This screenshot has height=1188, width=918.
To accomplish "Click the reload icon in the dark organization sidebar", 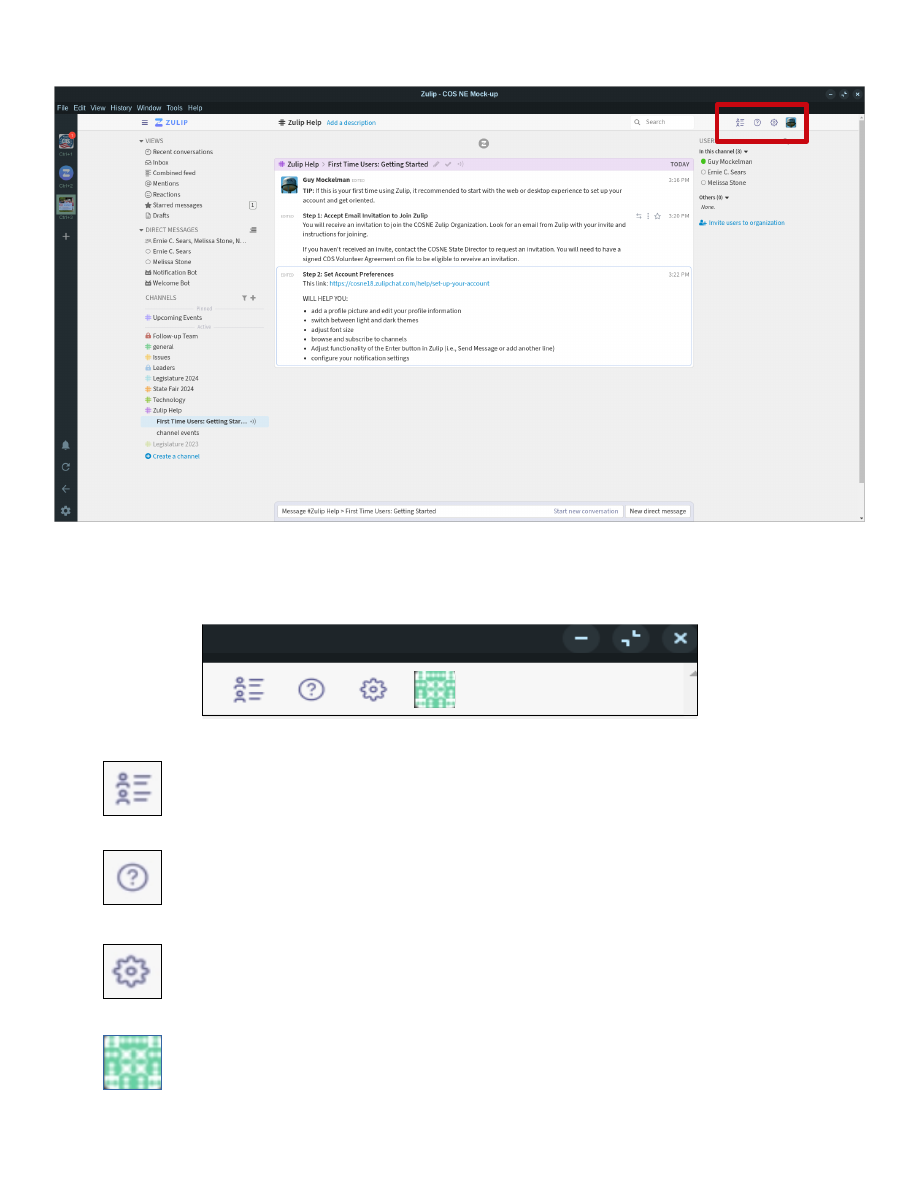I will click(65, 467).
